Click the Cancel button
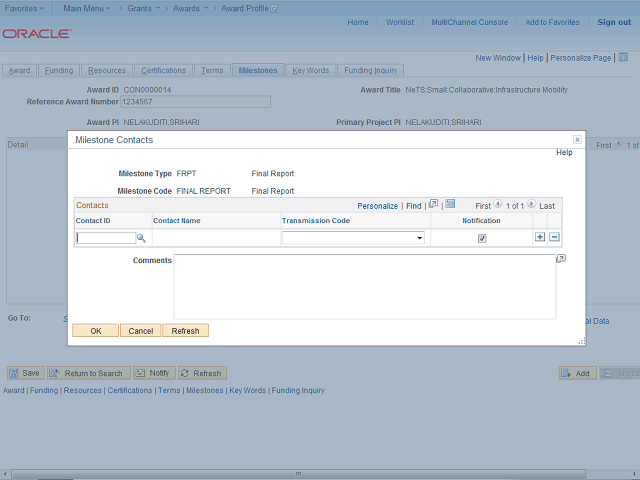The image size is (640, 480). (140, 330)
